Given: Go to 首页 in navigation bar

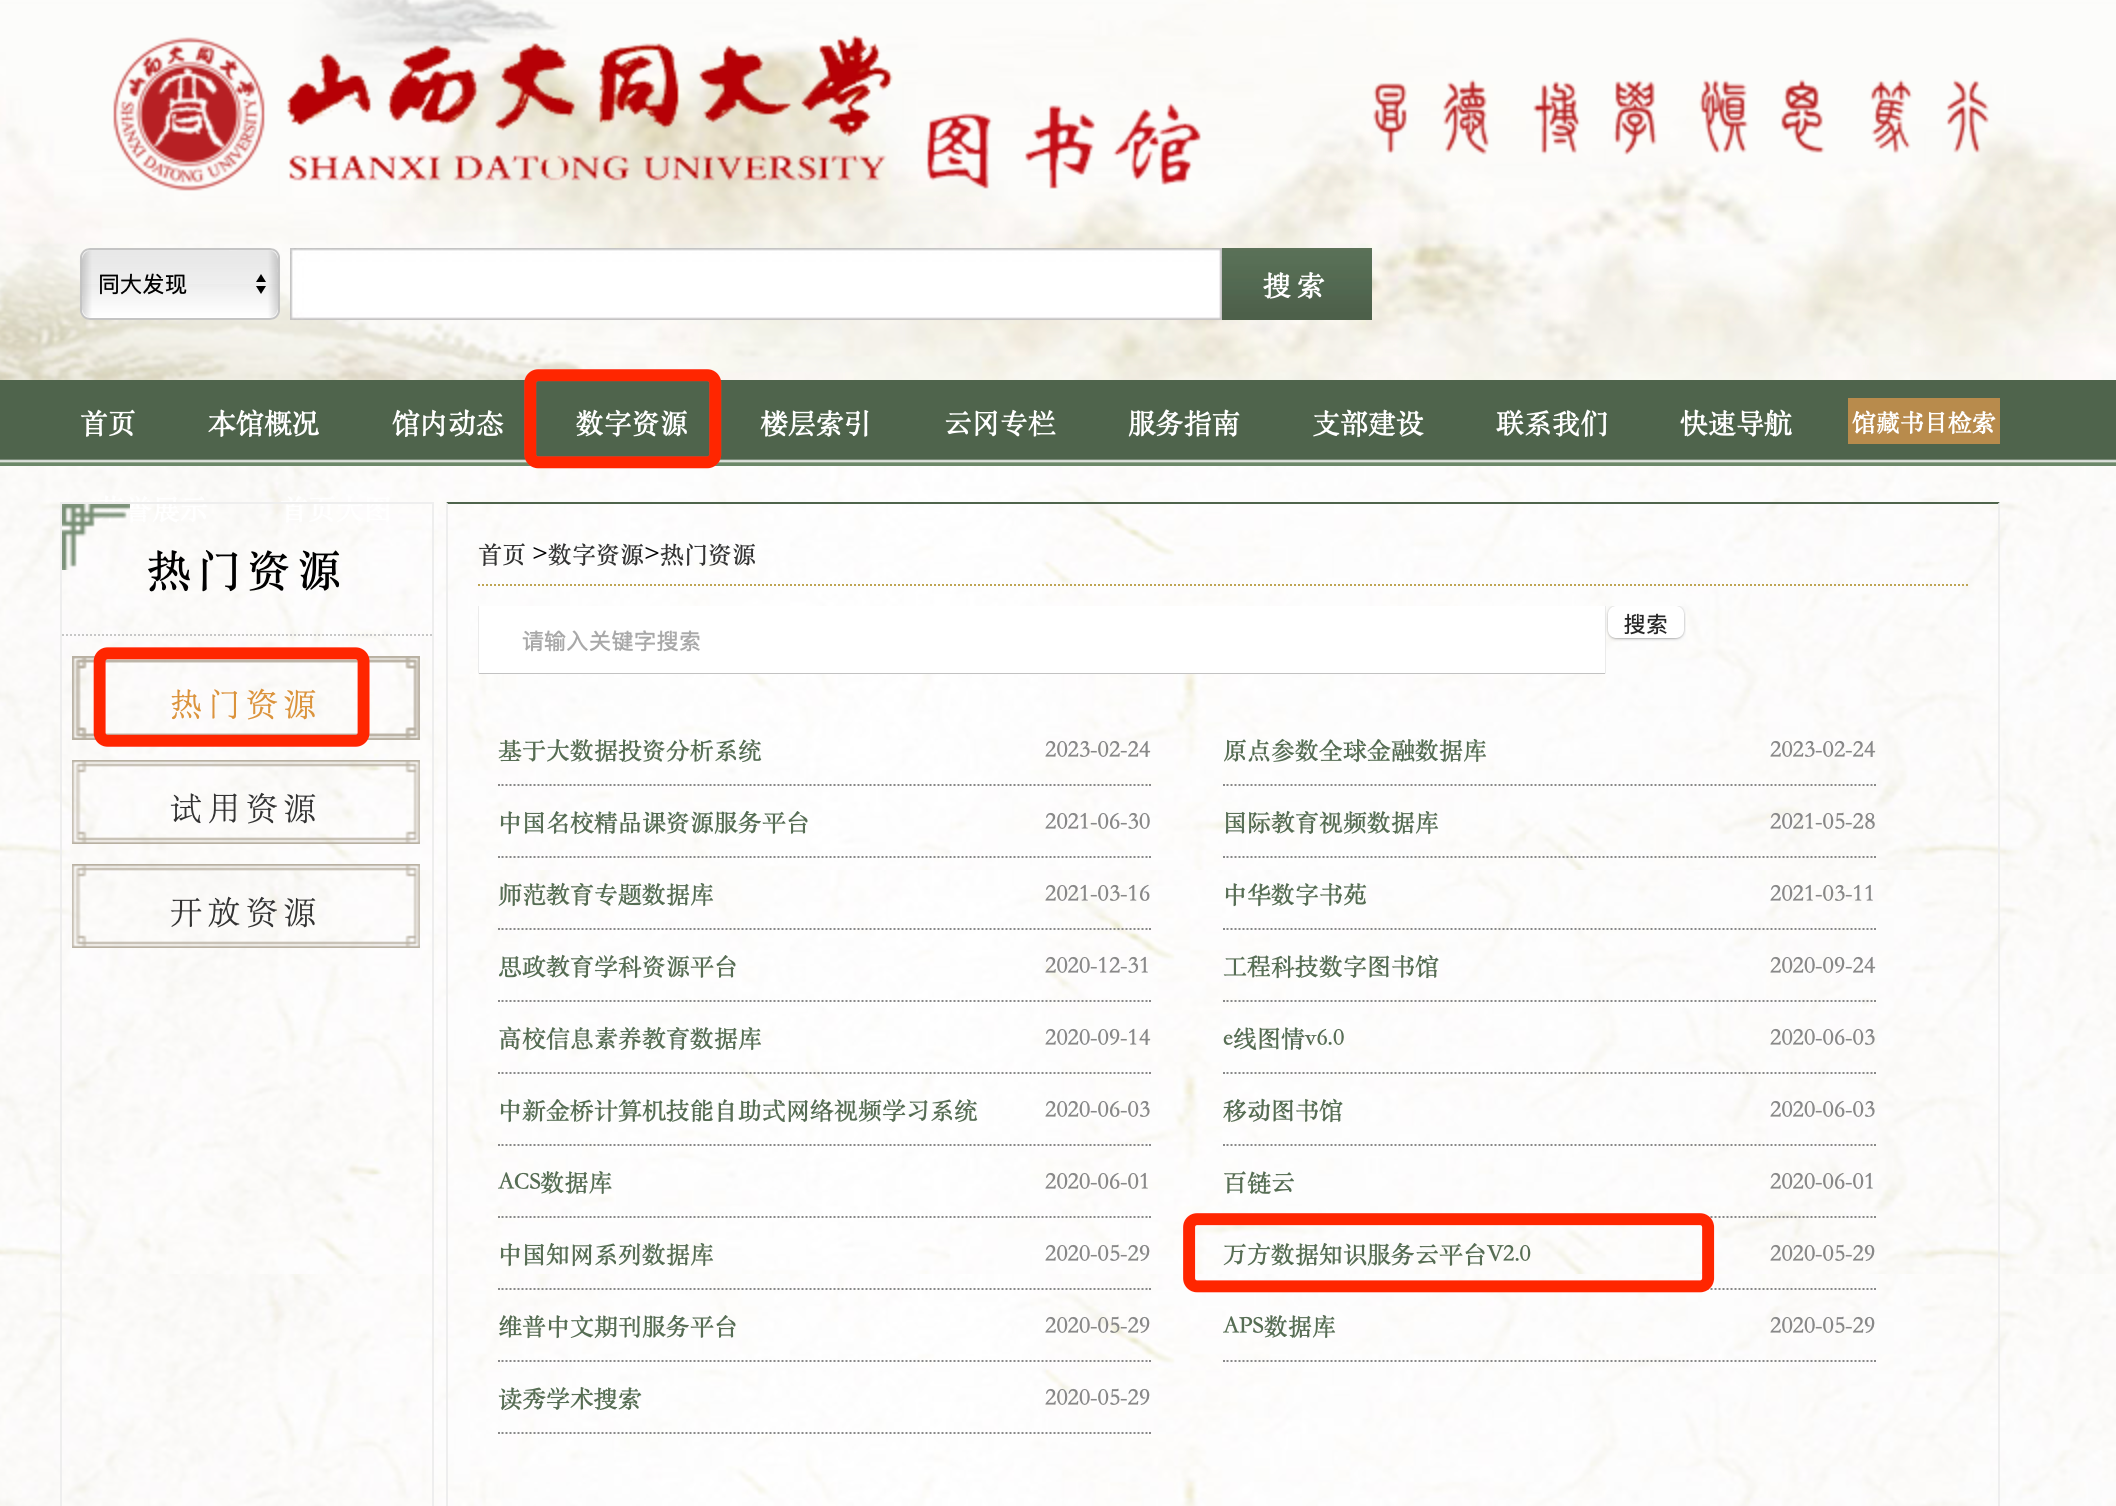Looking at the screenshot, I should pos(108,423).
